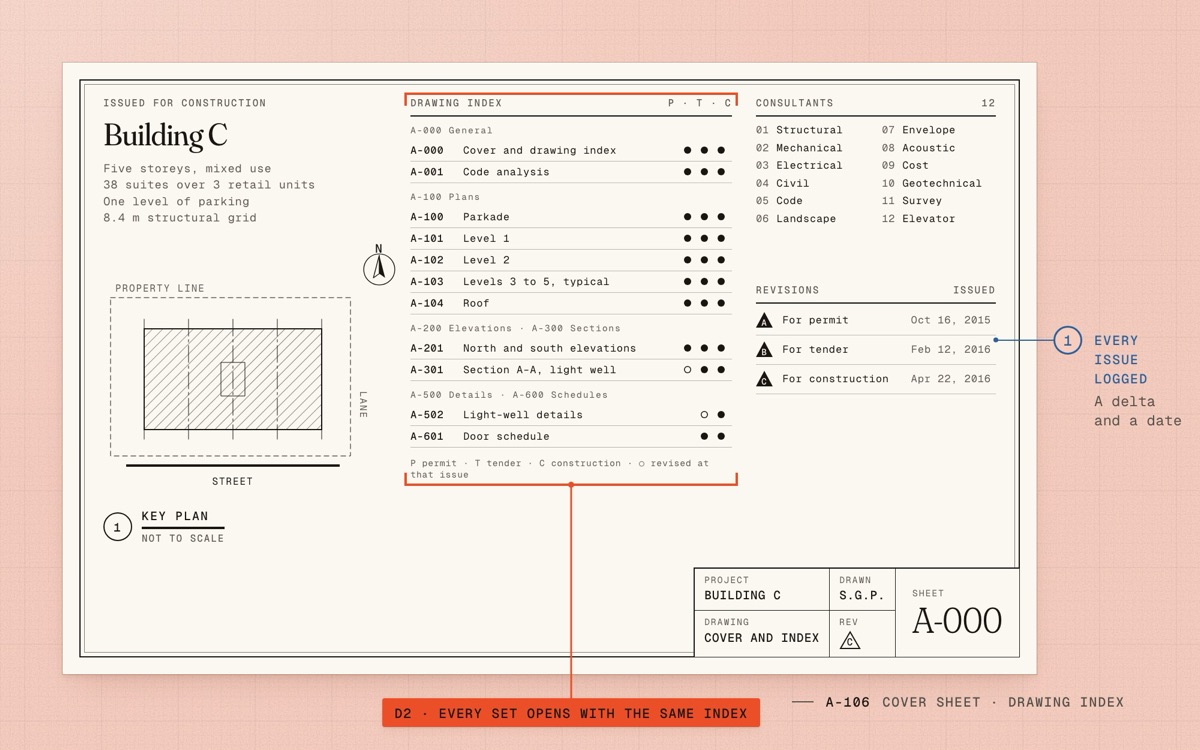Select consultant 12 Elevator
The height and width of the screenshot is (750, 1200).
pyautogui.click(x=918, y=219)
